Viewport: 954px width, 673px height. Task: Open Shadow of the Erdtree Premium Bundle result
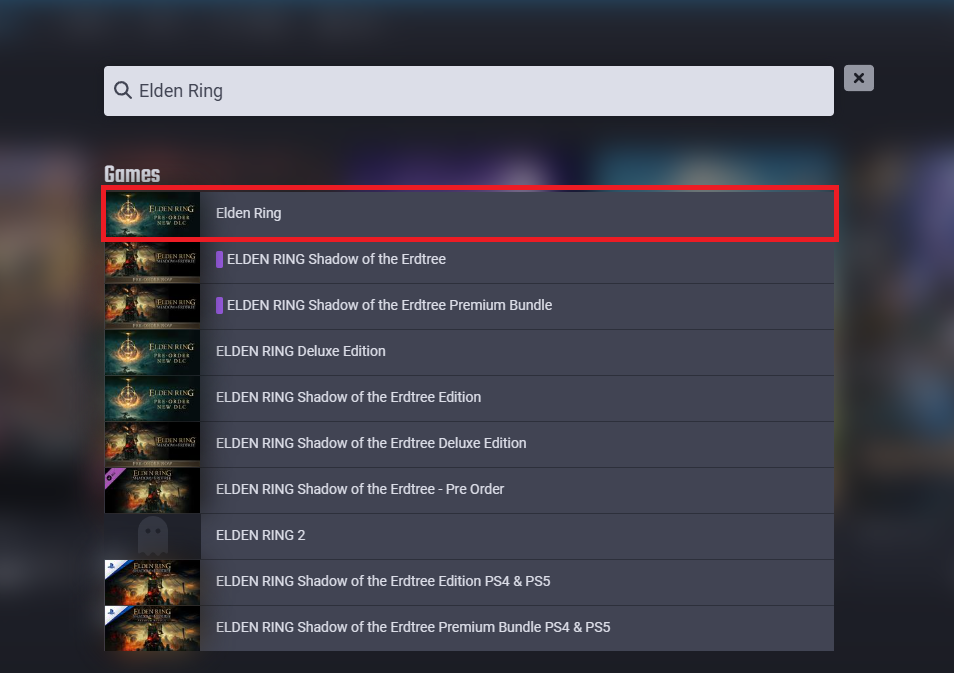469,306
